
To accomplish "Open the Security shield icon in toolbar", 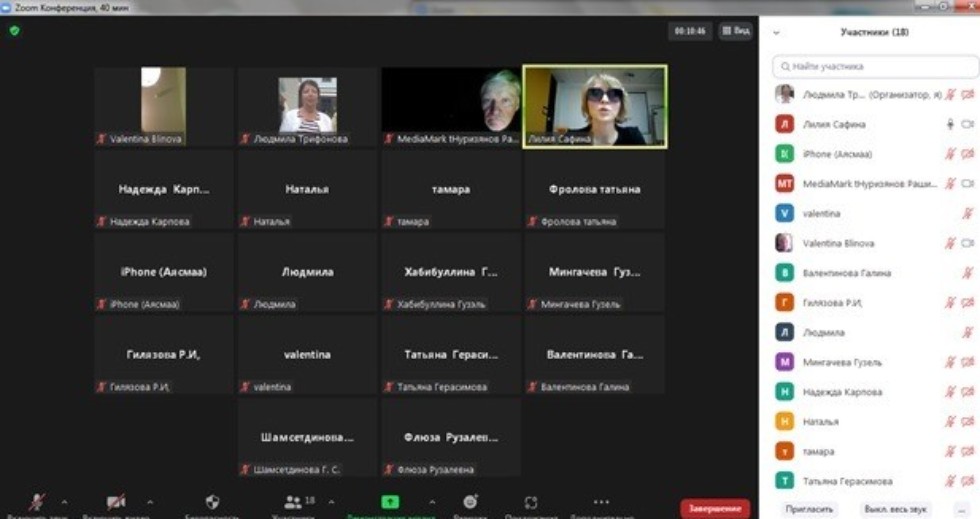I will [x=211, y=503].
